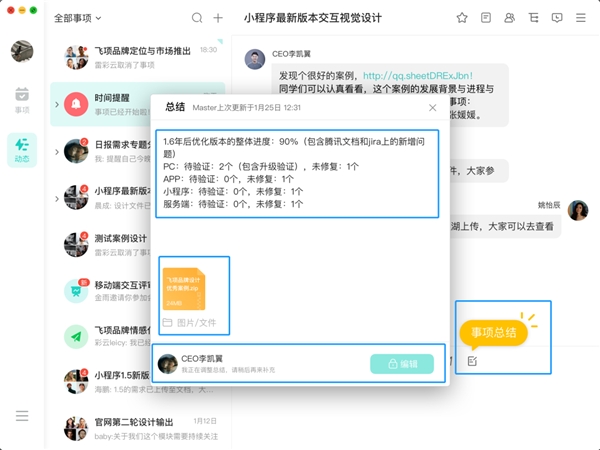Image resolution: width=600 pixels, height=450 pixels.
Task: Click the plus icon to add item
Action: coord(218,18)
